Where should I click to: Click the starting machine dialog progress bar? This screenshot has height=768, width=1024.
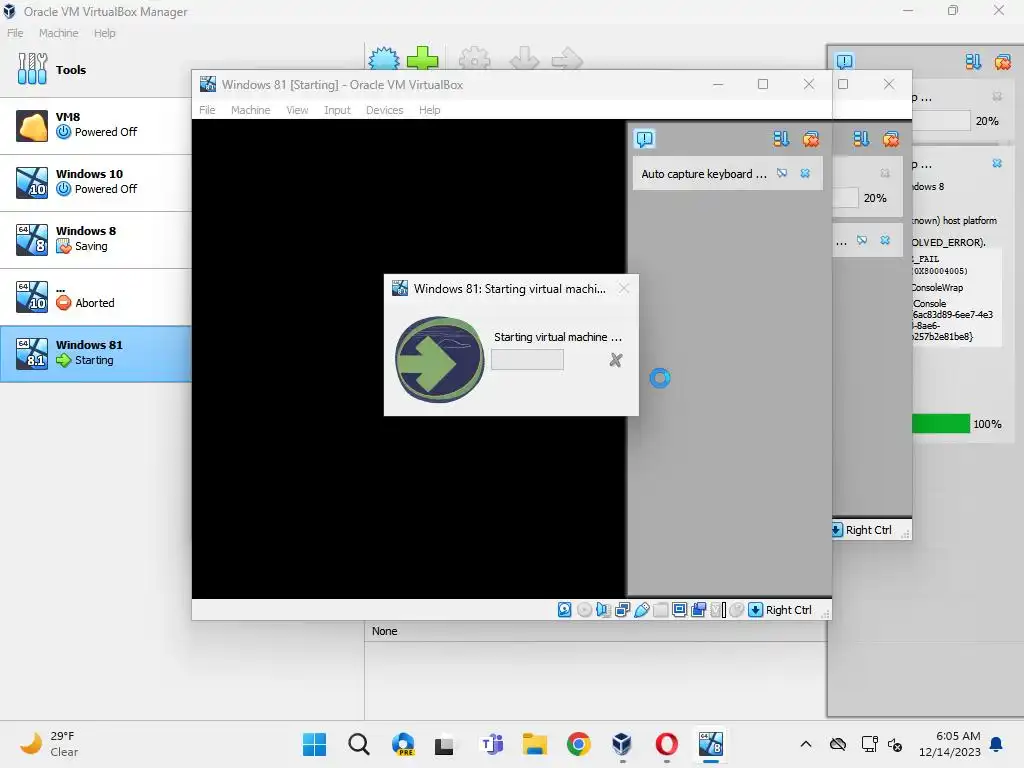[527, 360]
